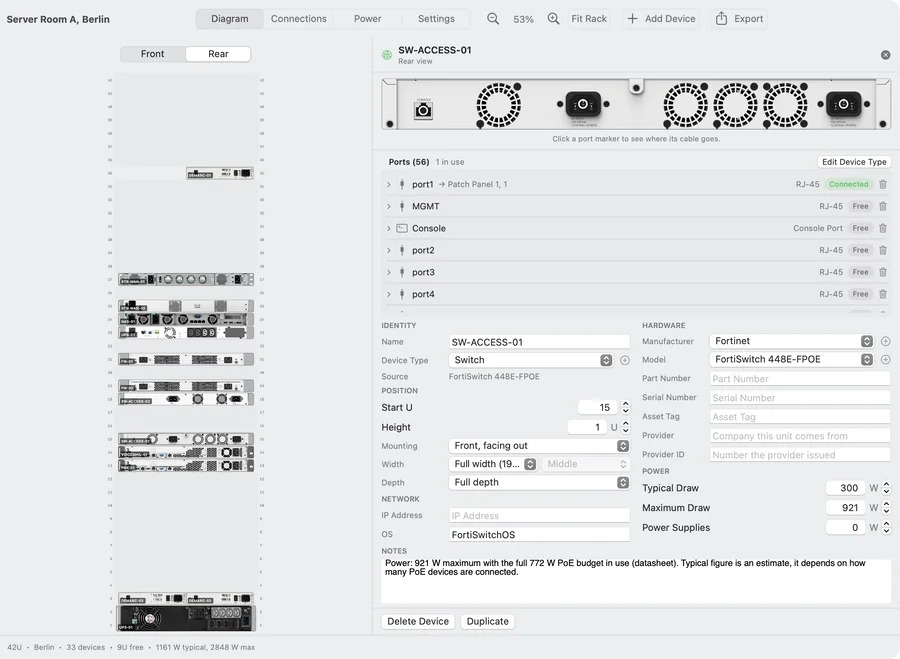Click the Fit Rack button
900x659 pixels.
point(589,19)
